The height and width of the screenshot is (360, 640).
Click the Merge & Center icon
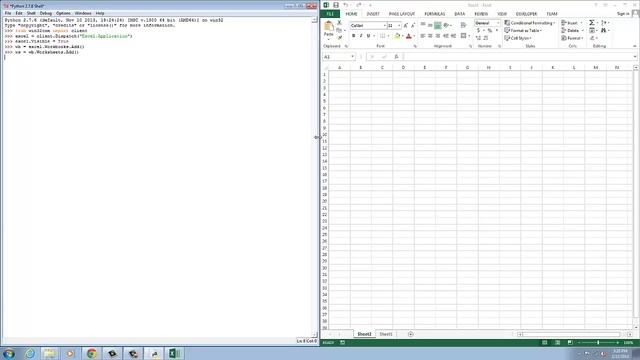coord(464,36)
